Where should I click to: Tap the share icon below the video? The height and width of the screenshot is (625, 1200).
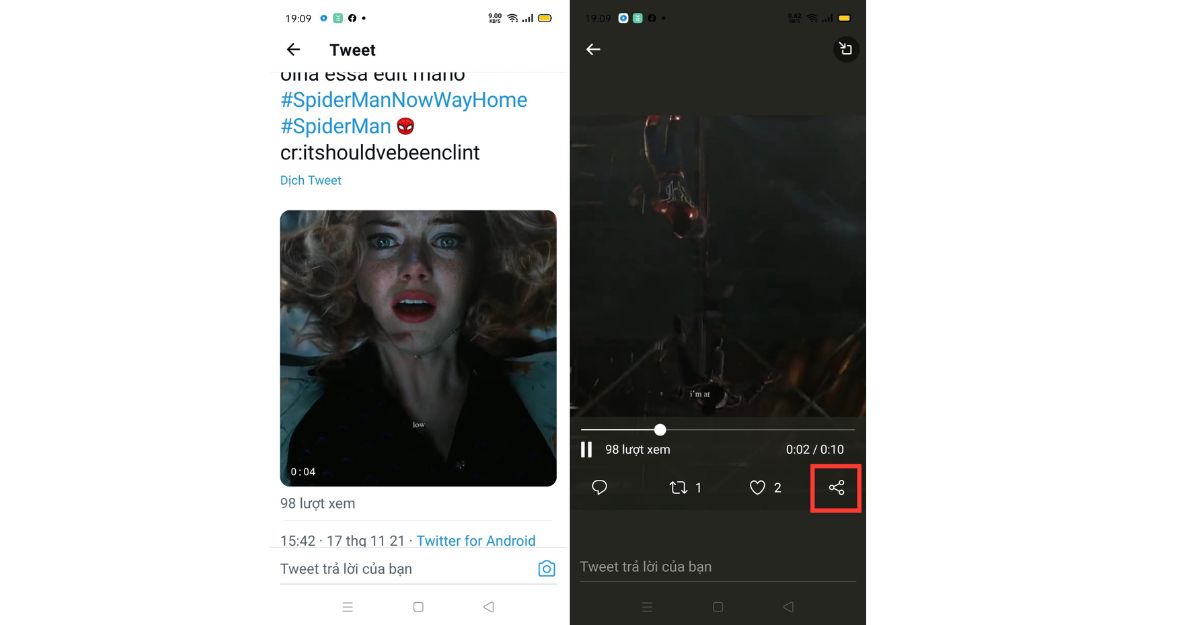pyautogui.click(x=837, y=488)
